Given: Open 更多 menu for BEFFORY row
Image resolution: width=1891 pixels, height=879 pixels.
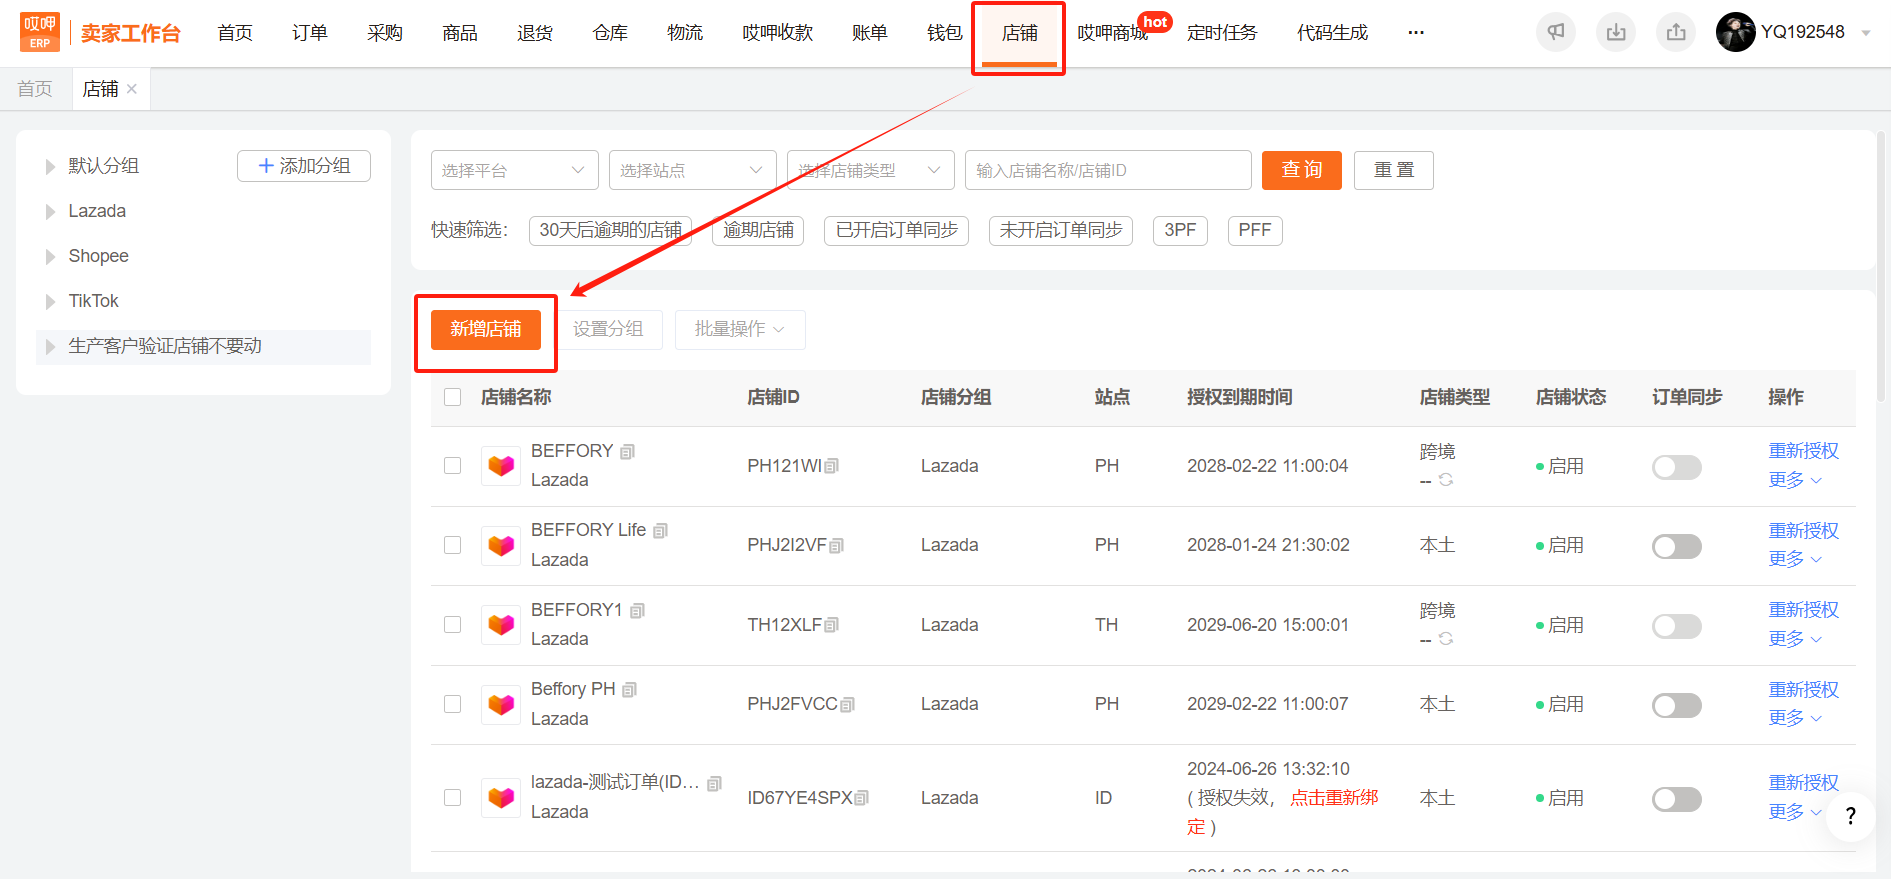Looking at the screenshot, I should coord(1795,480).
